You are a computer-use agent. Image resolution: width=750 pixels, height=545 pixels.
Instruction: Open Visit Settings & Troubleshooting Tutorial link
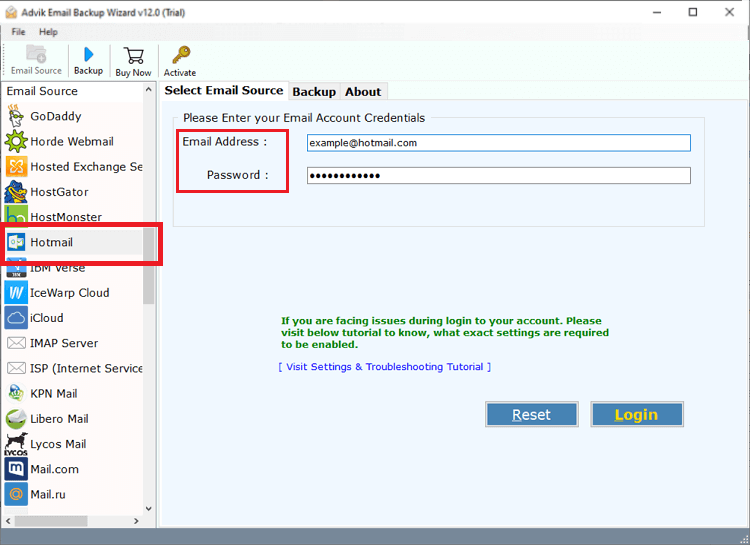384,367
